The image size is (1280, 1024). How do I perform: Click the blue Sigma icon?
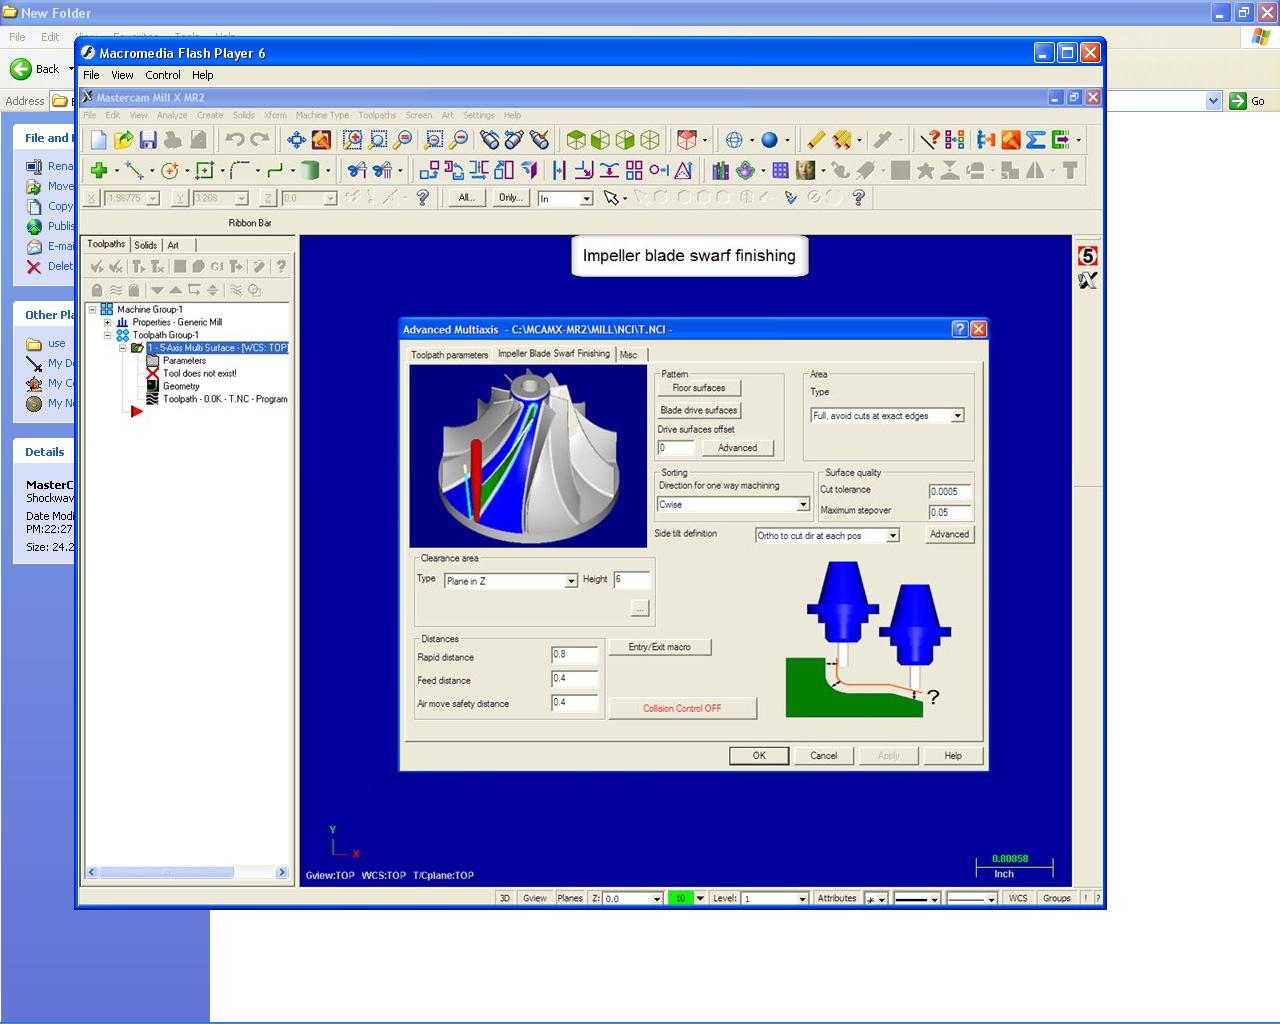click(x=1035, y=140)
